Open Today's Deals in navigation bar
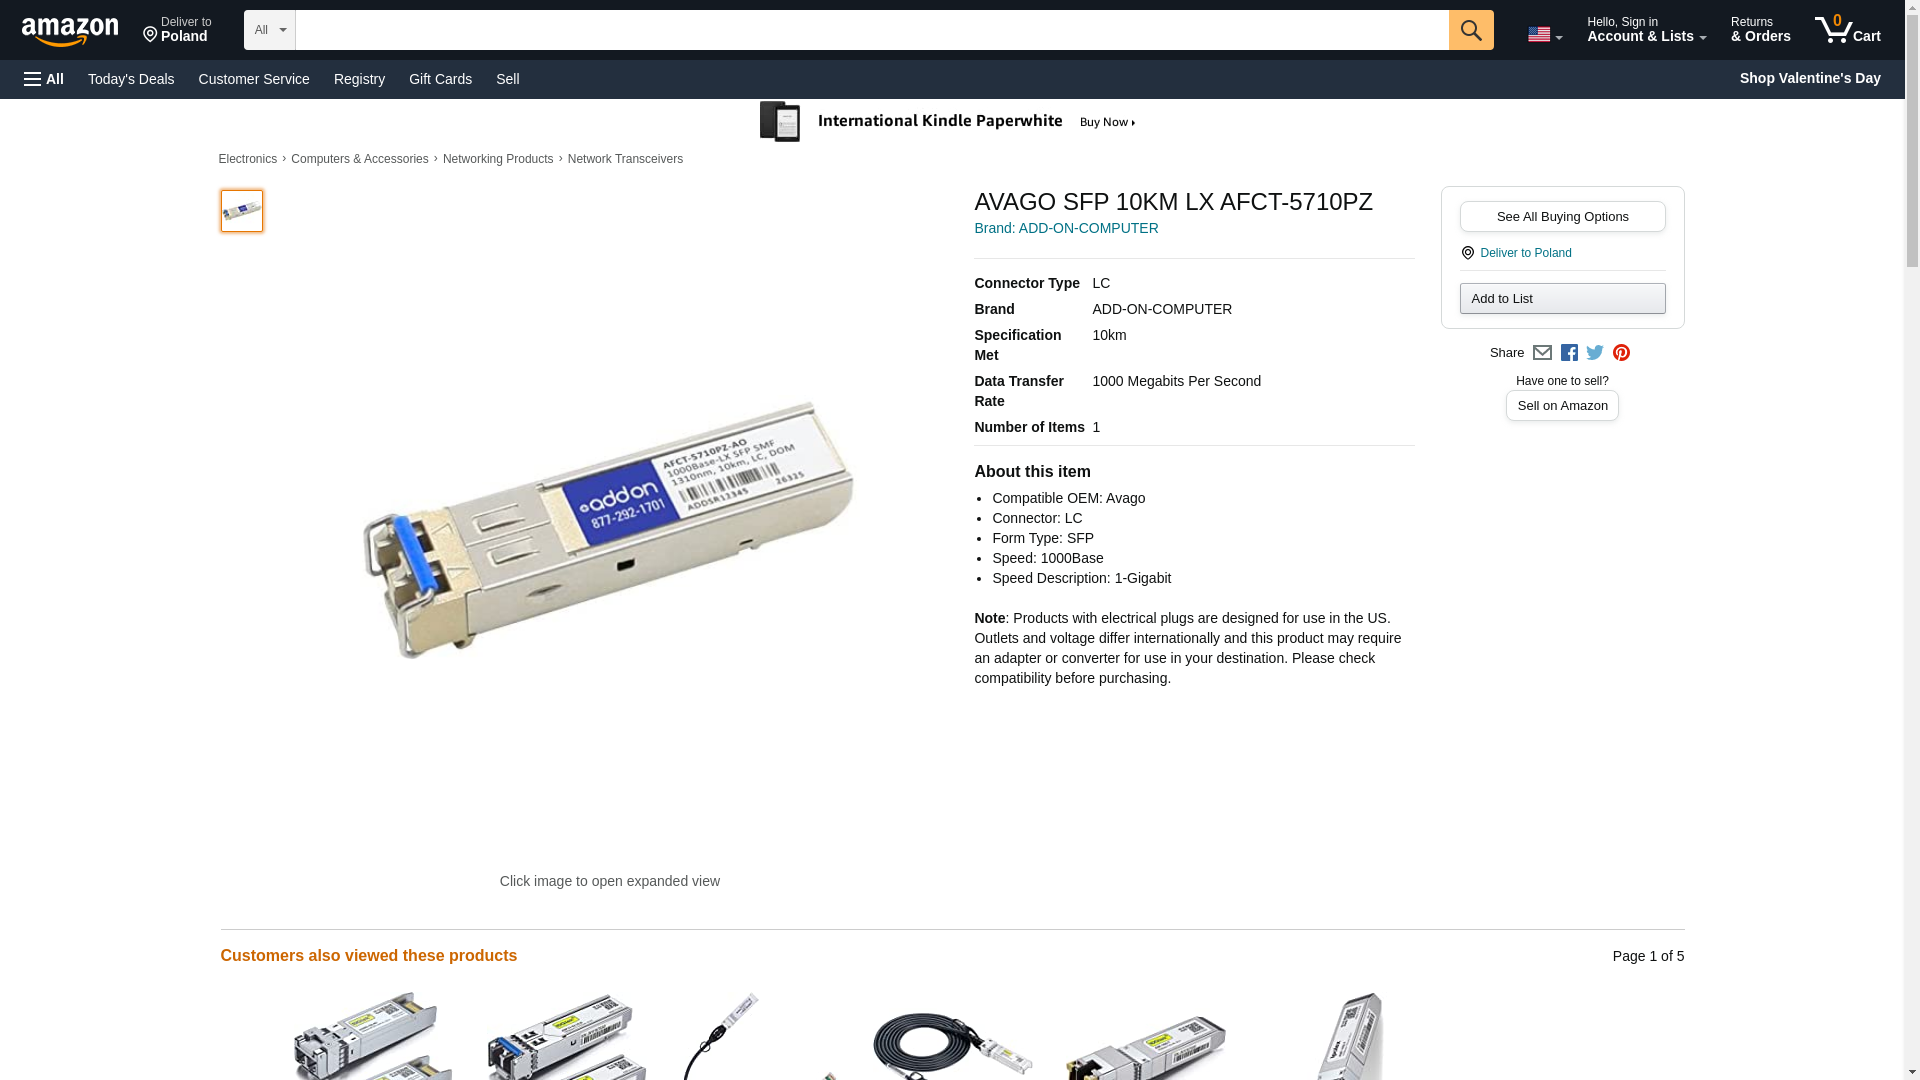 131,79
